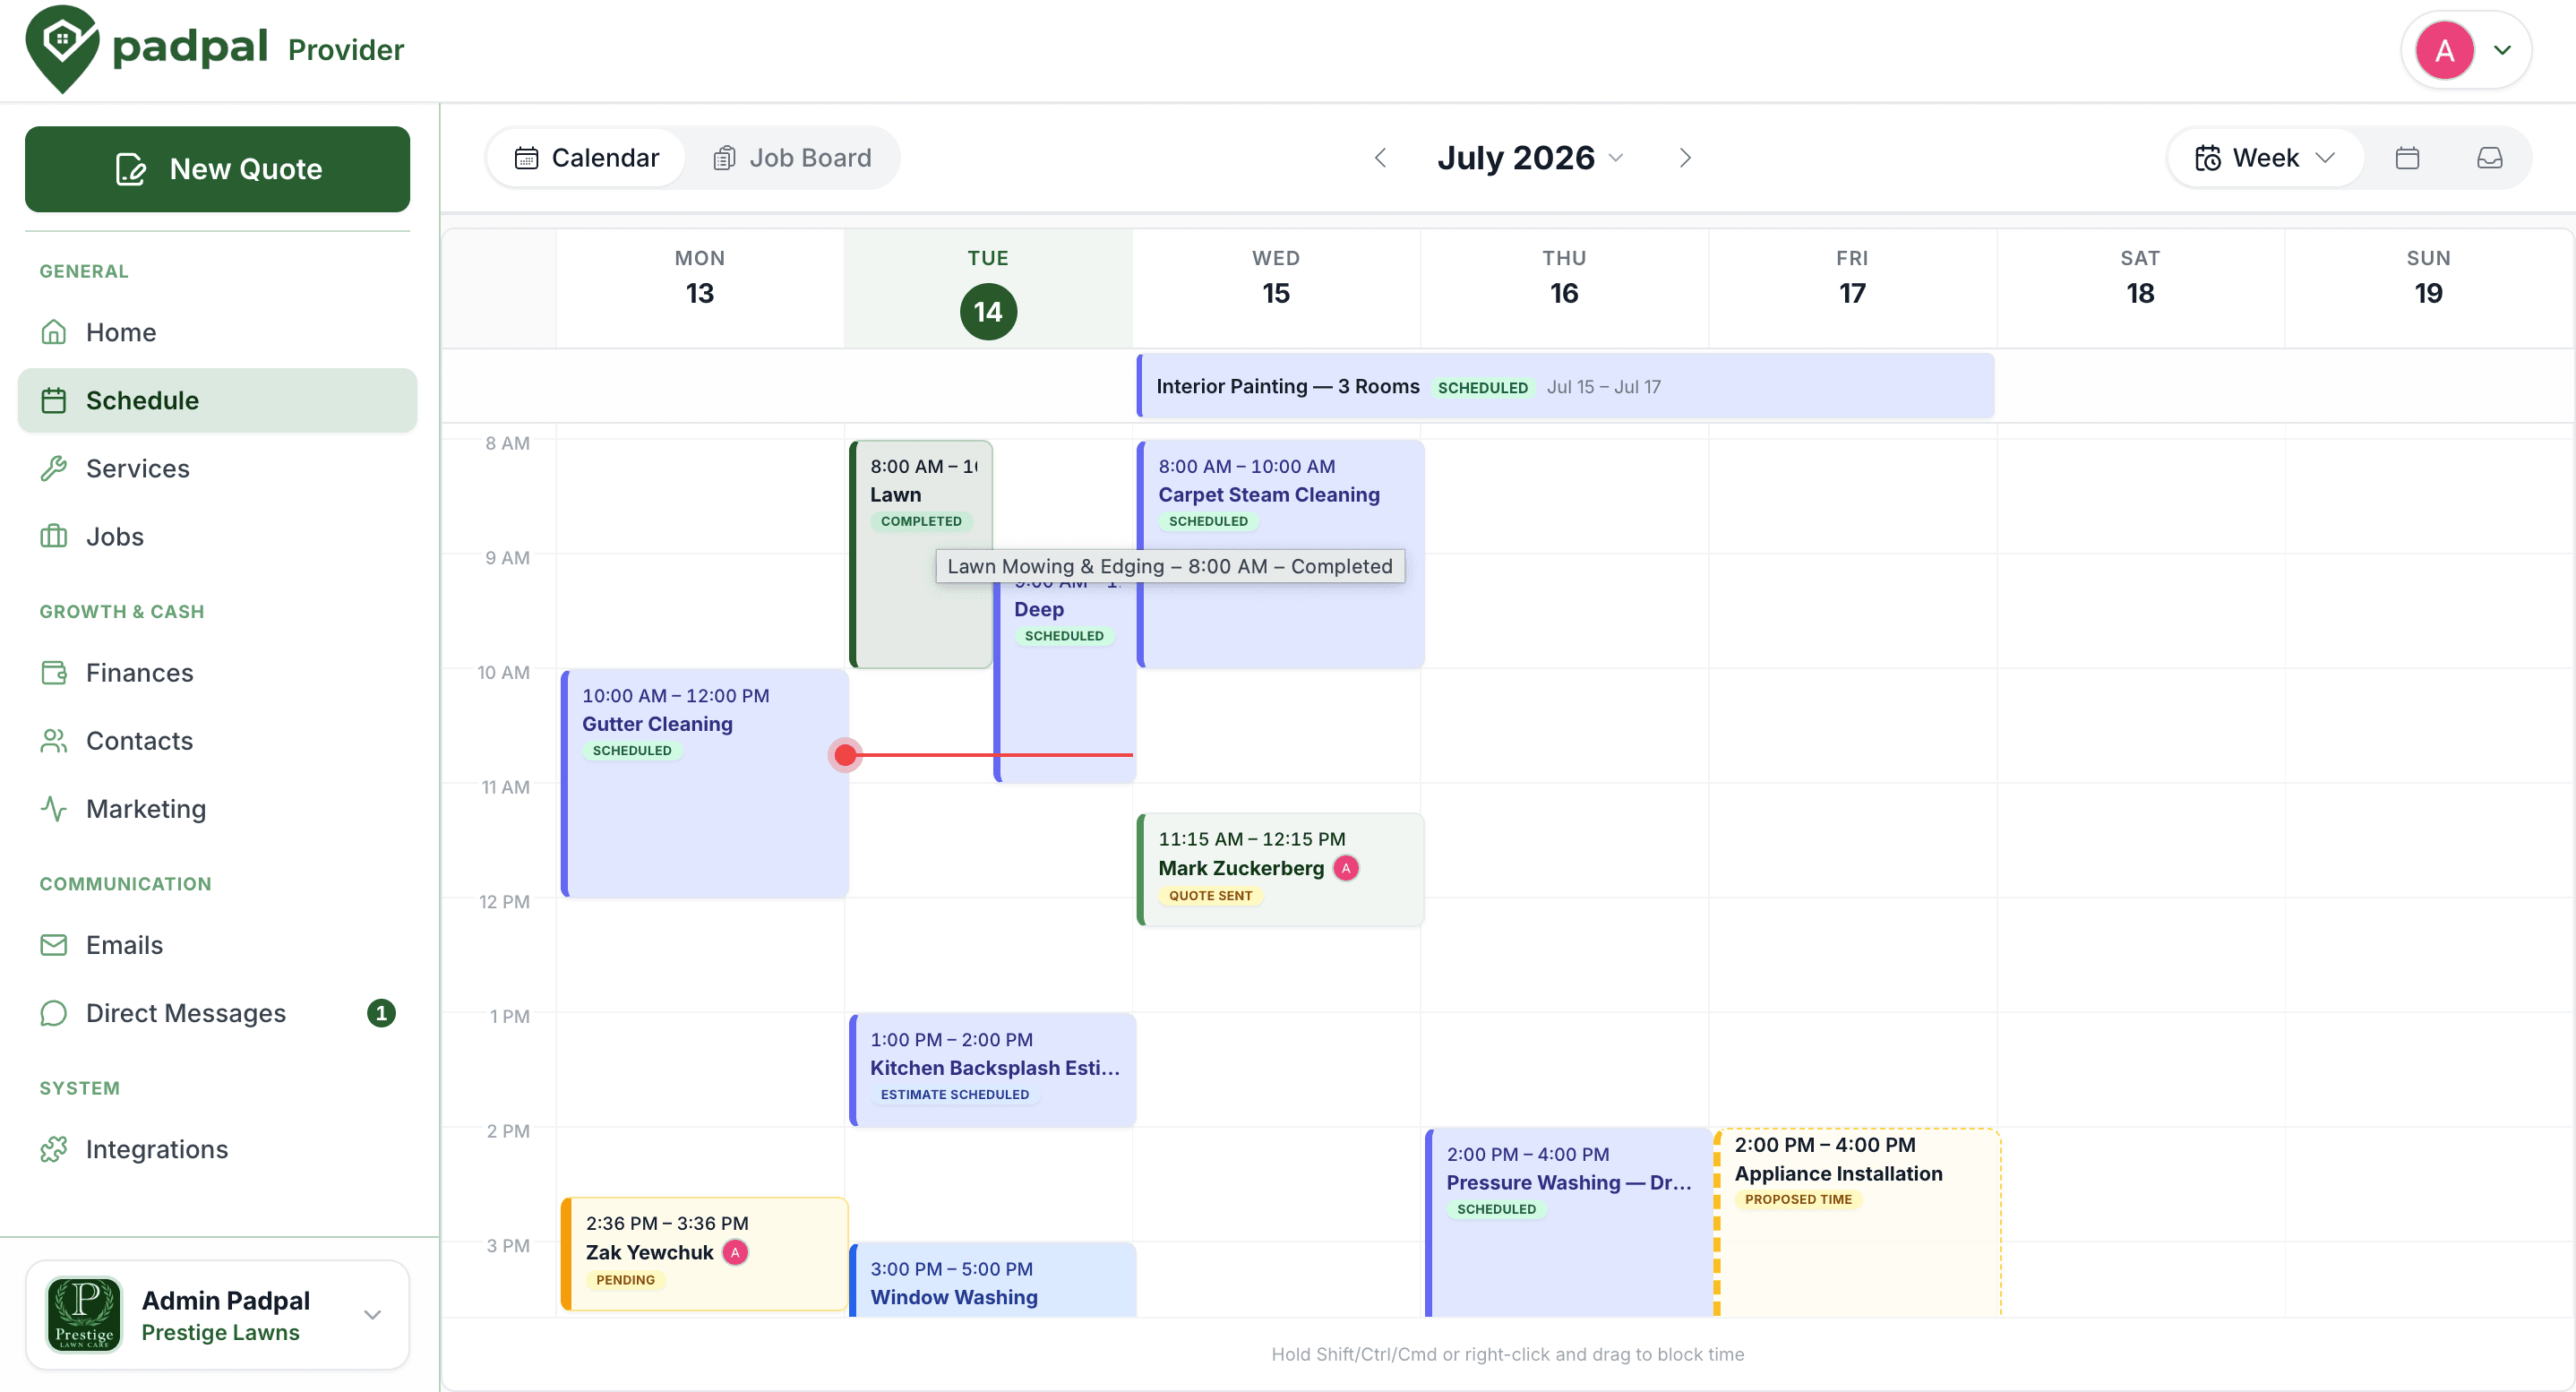Open the Contacts sidebar item
Screen dimensions: 2576x1392
pos(217,741)
